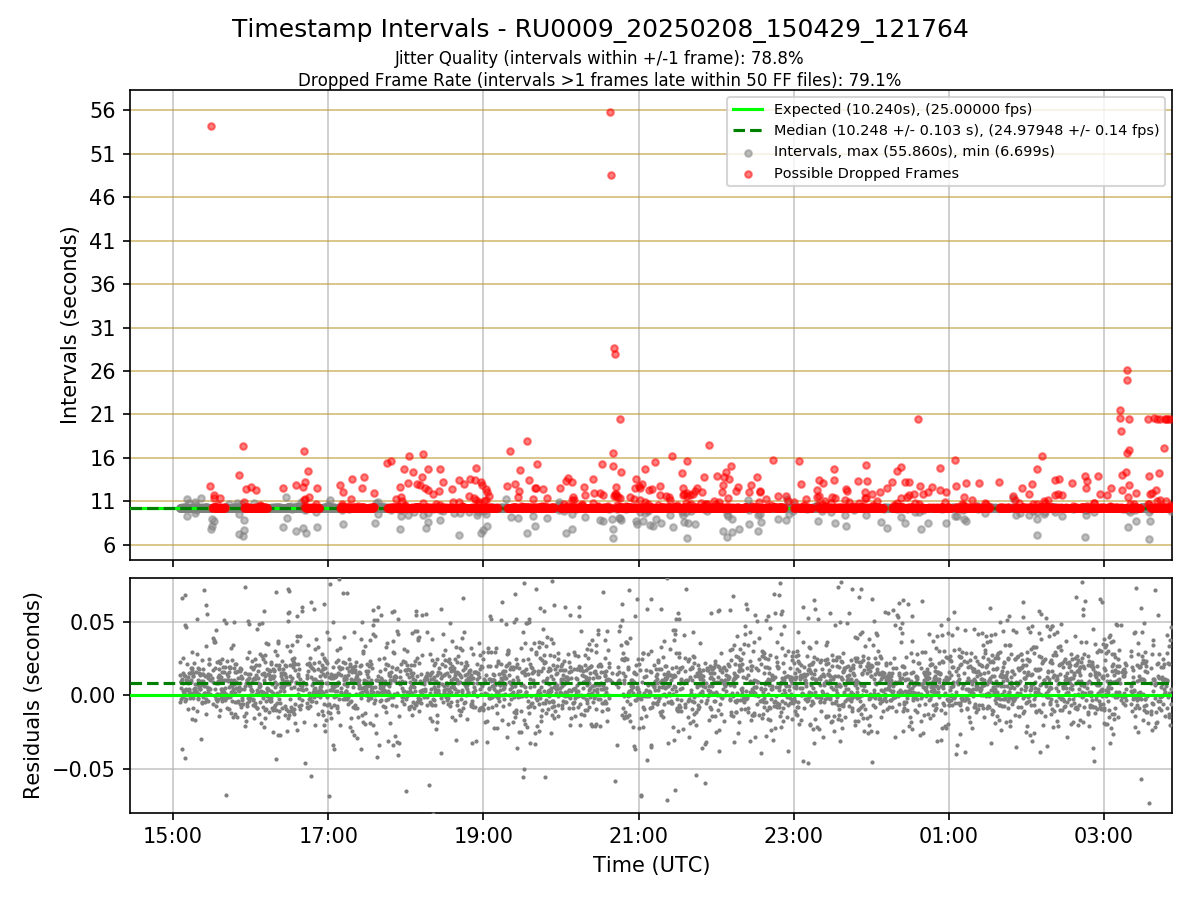This screenshot has width=1200, height=900.
Task: Click the plot title 'Timestamp Intervals - RU0009_20250208_150429_121764'
Action: [600, 29]
